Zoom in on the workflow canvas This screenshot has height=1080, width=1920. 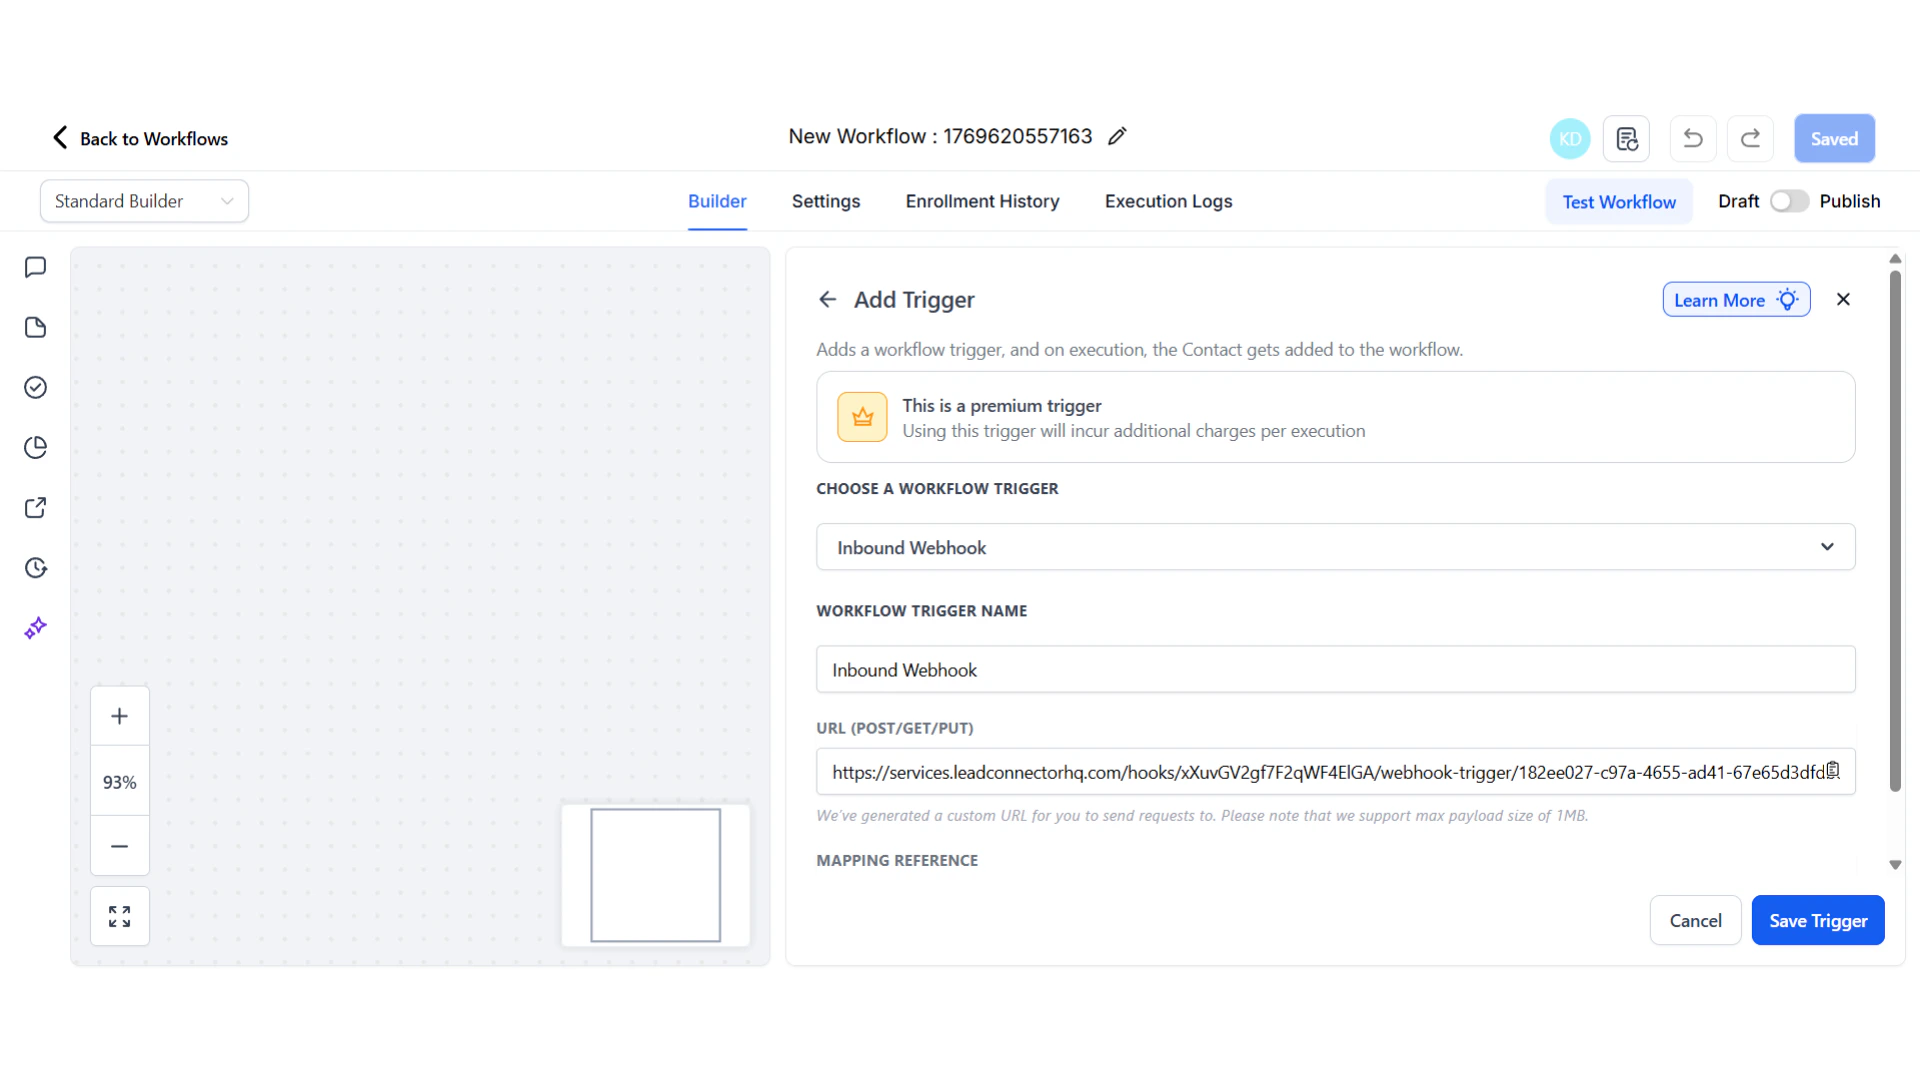(119, 716)
